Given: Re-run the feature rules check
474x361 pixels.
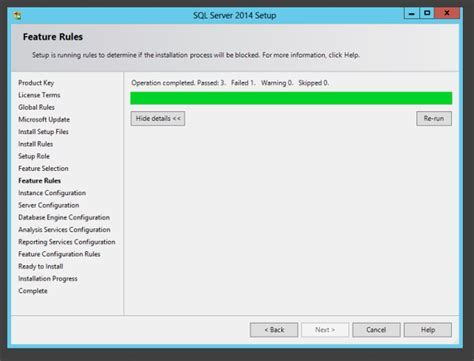Looking at the screenshot, I should coord(434,119).
